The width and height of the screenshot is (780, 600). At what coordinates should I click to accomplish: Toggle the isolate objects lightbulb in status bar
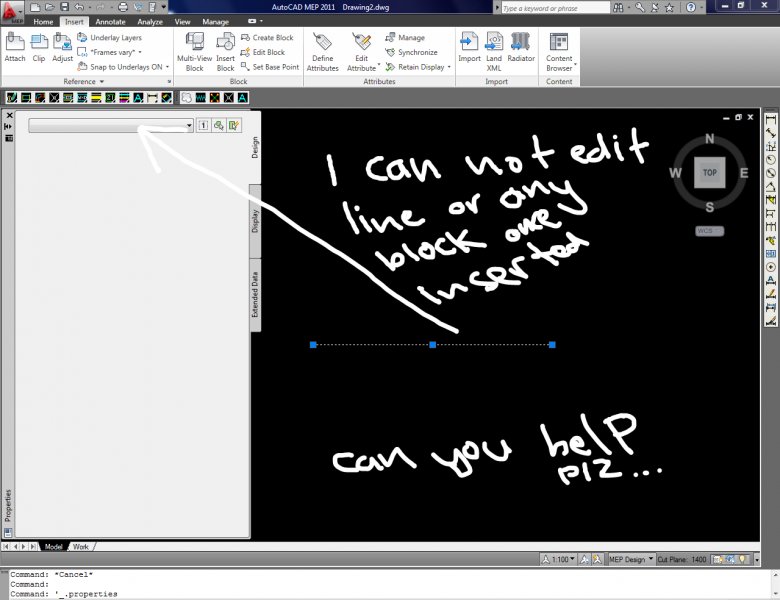(742, 559)
